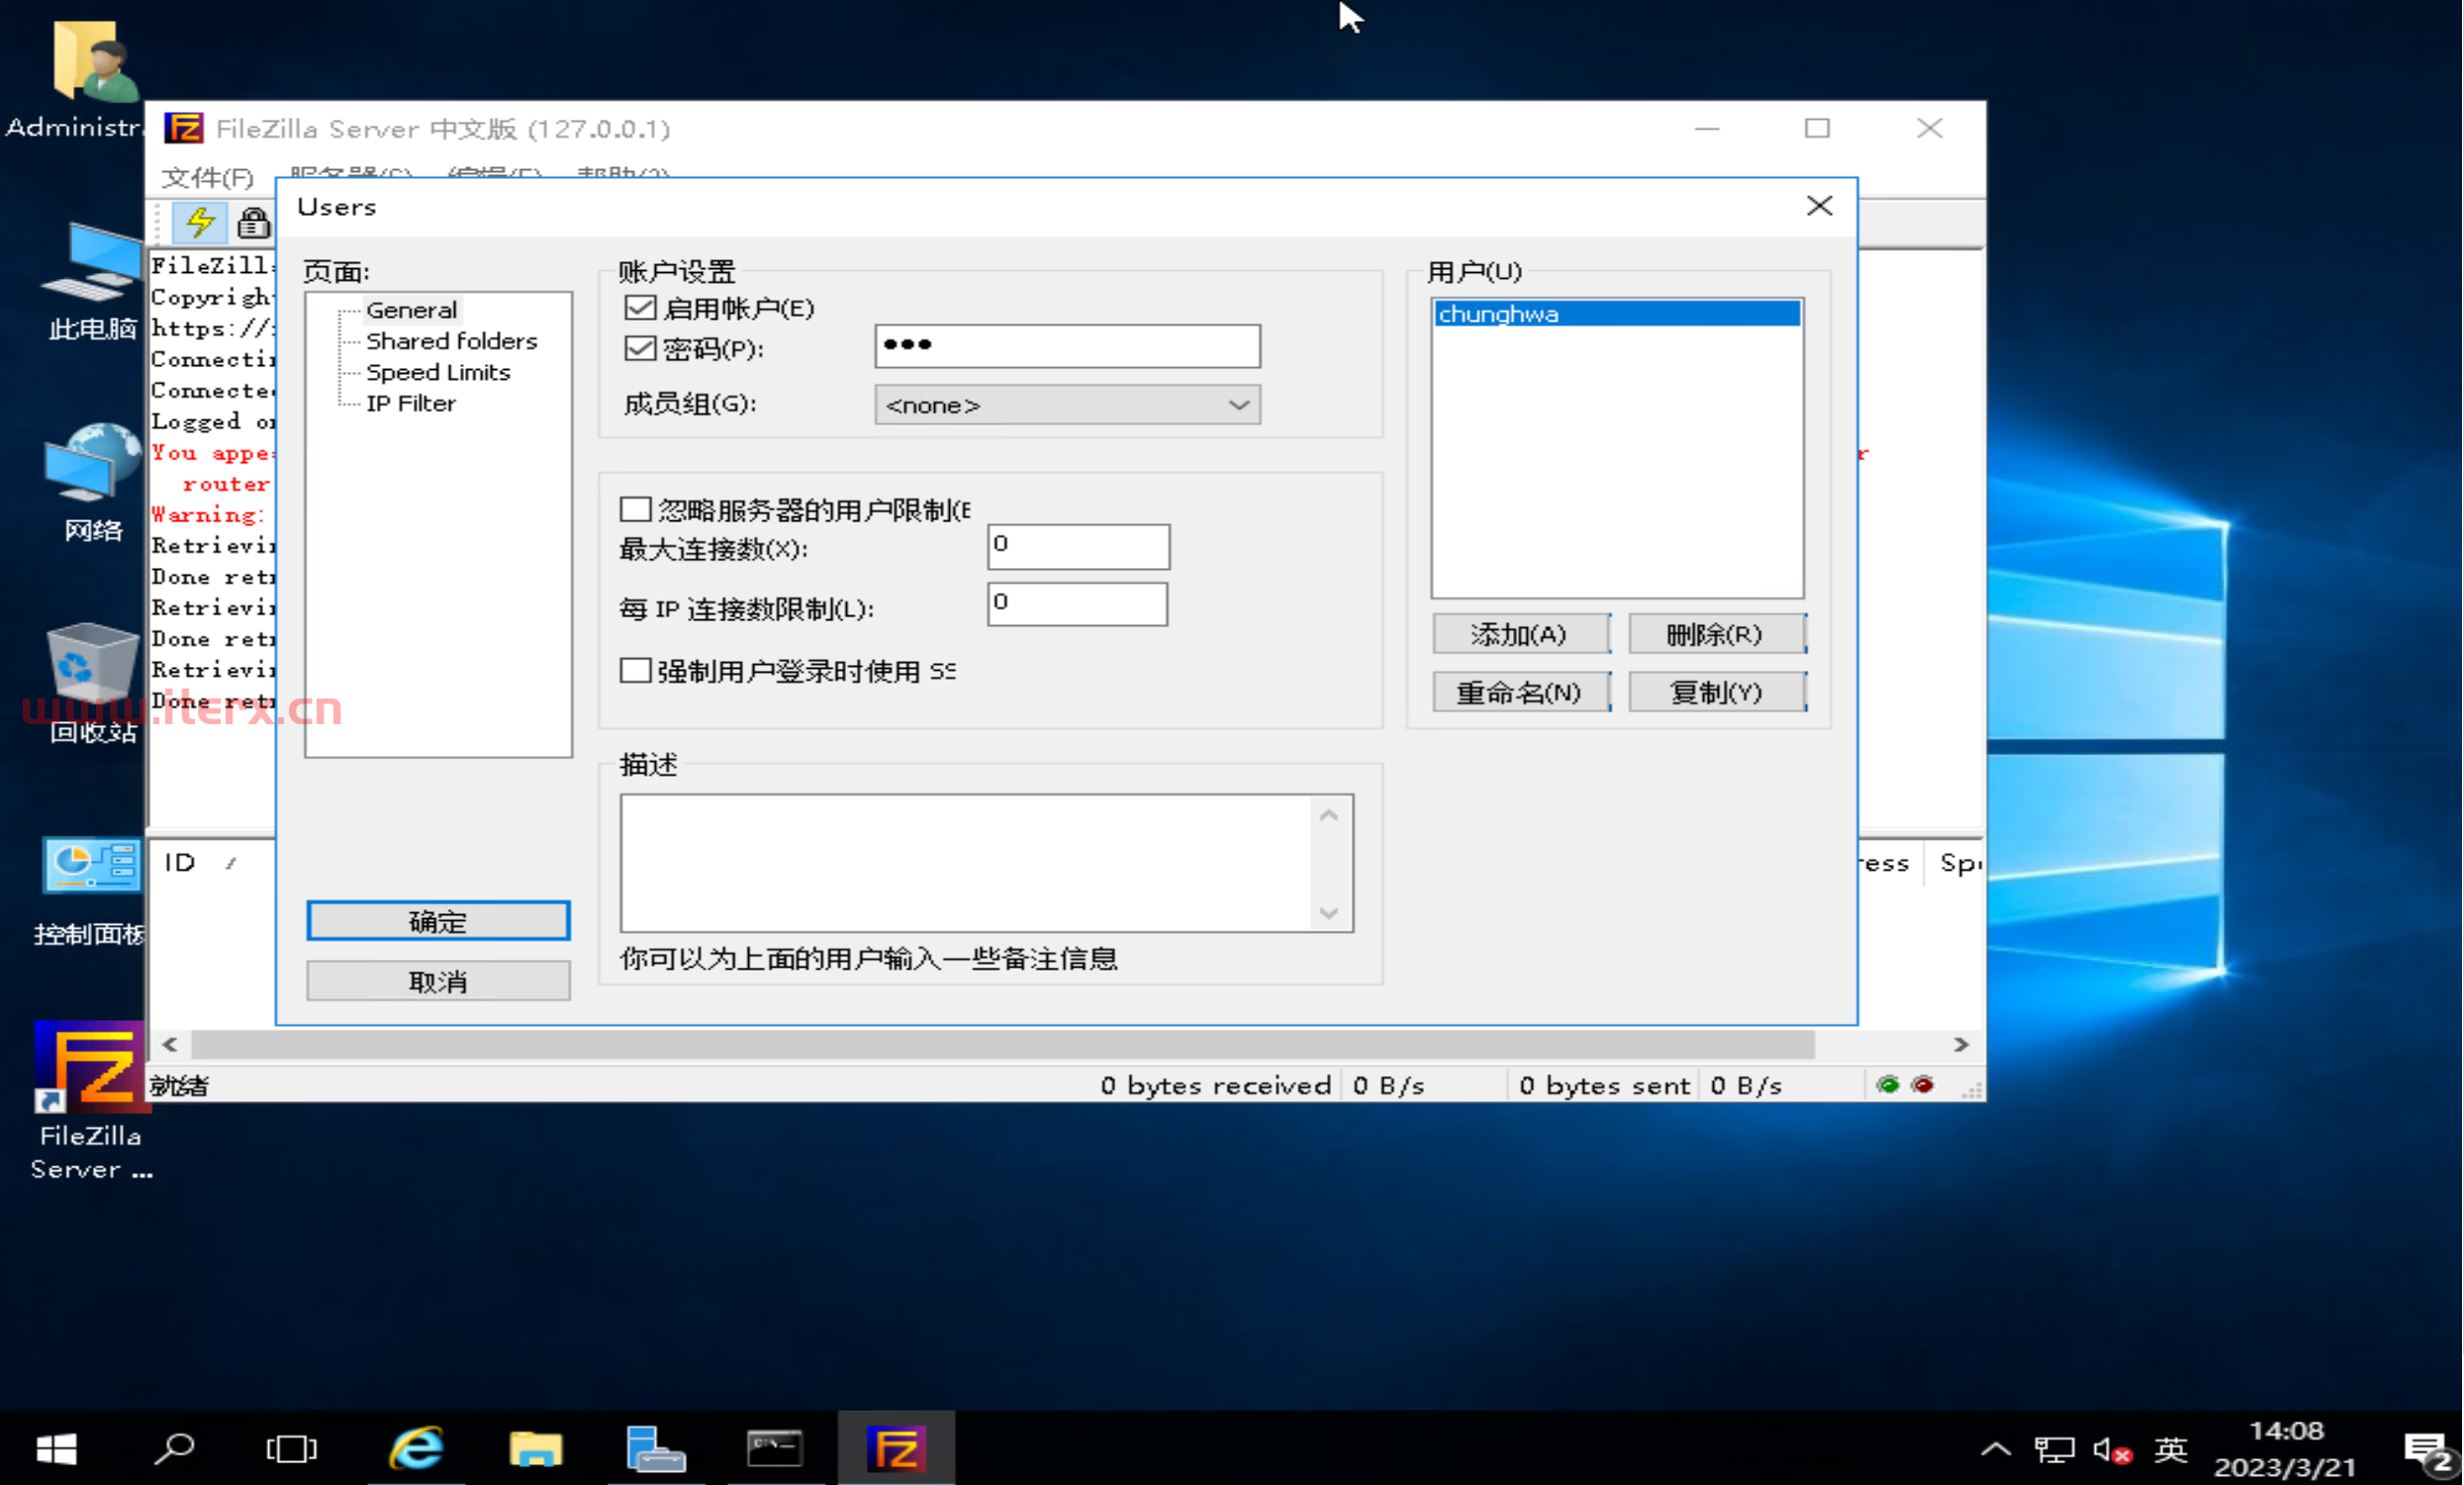Click 每 IP 连接数限制 input field

coord(1077,604)
